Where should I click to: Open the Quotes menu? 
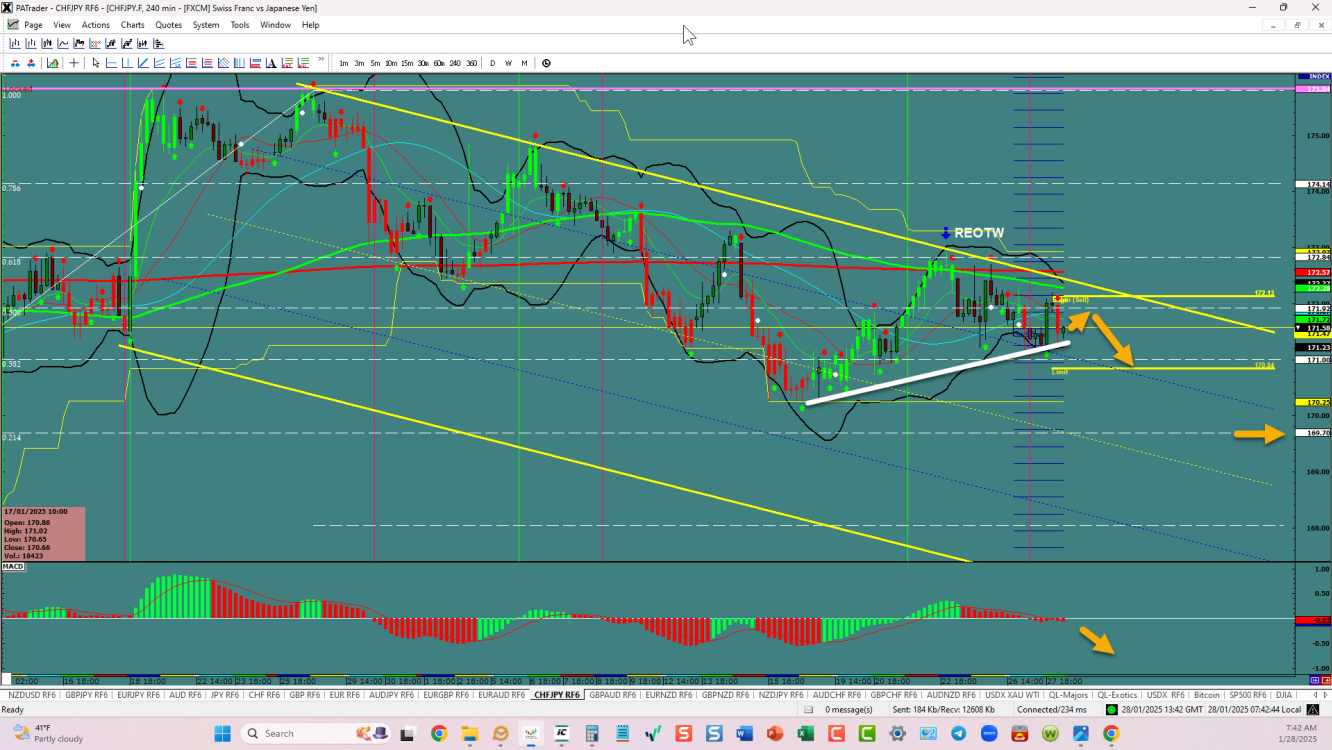point(169,24)
